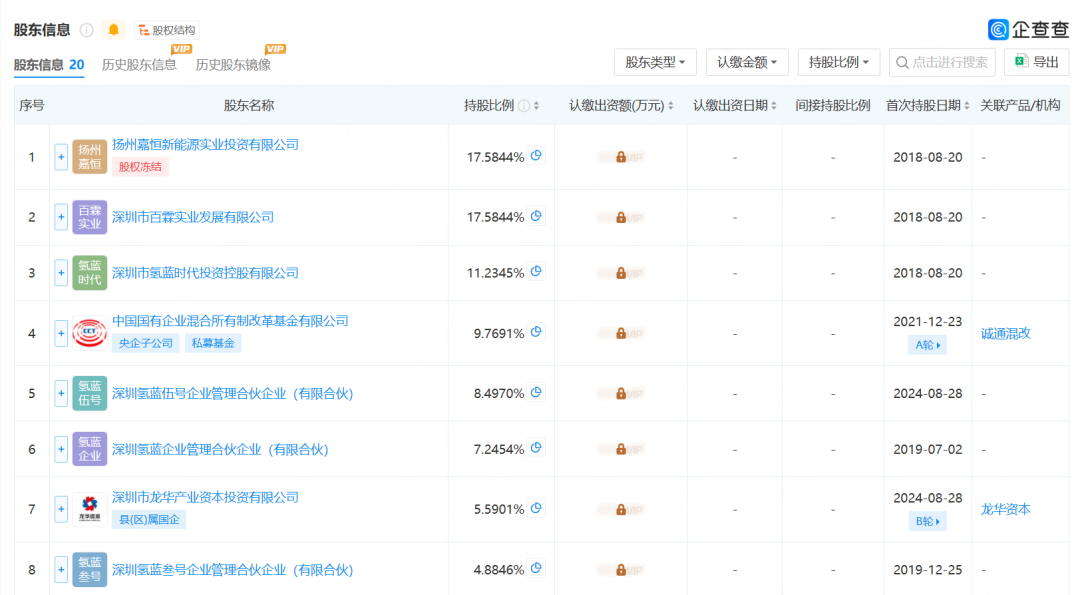Open 深圳氢蓝伍号企业管理合伙企业 link
This screenshot has width=1080, height=595.
(232, 393)
